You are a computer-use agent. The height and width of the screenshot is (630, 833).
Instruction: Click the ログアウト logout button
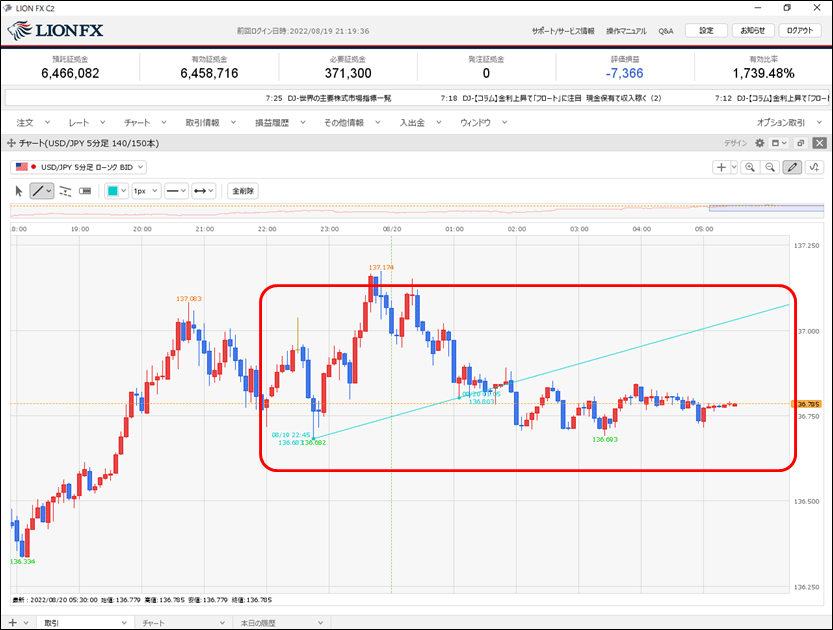pyautogui.click(x=800, y=31)
